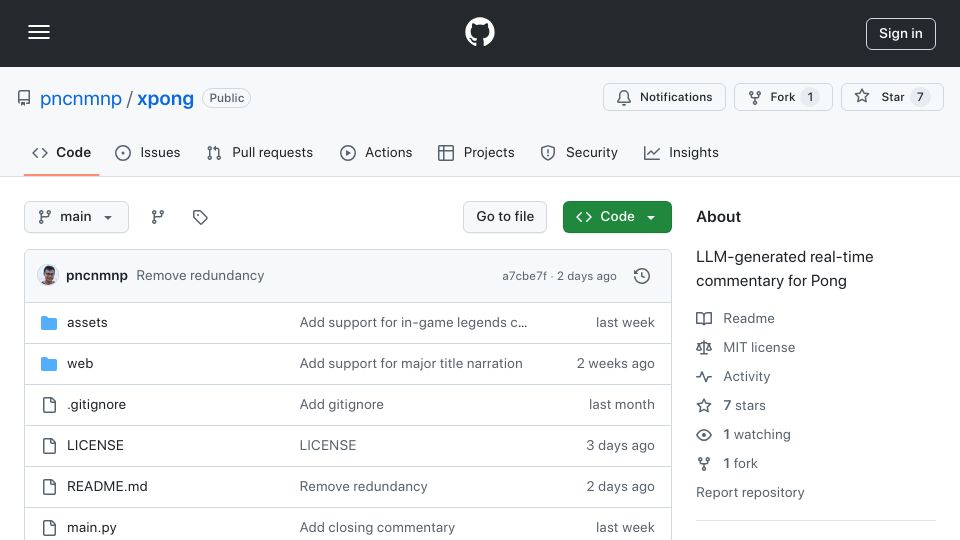Viewport: 960px width, 540px height.
Task: Switch to the Issues tab
Action: coord(148,152)
